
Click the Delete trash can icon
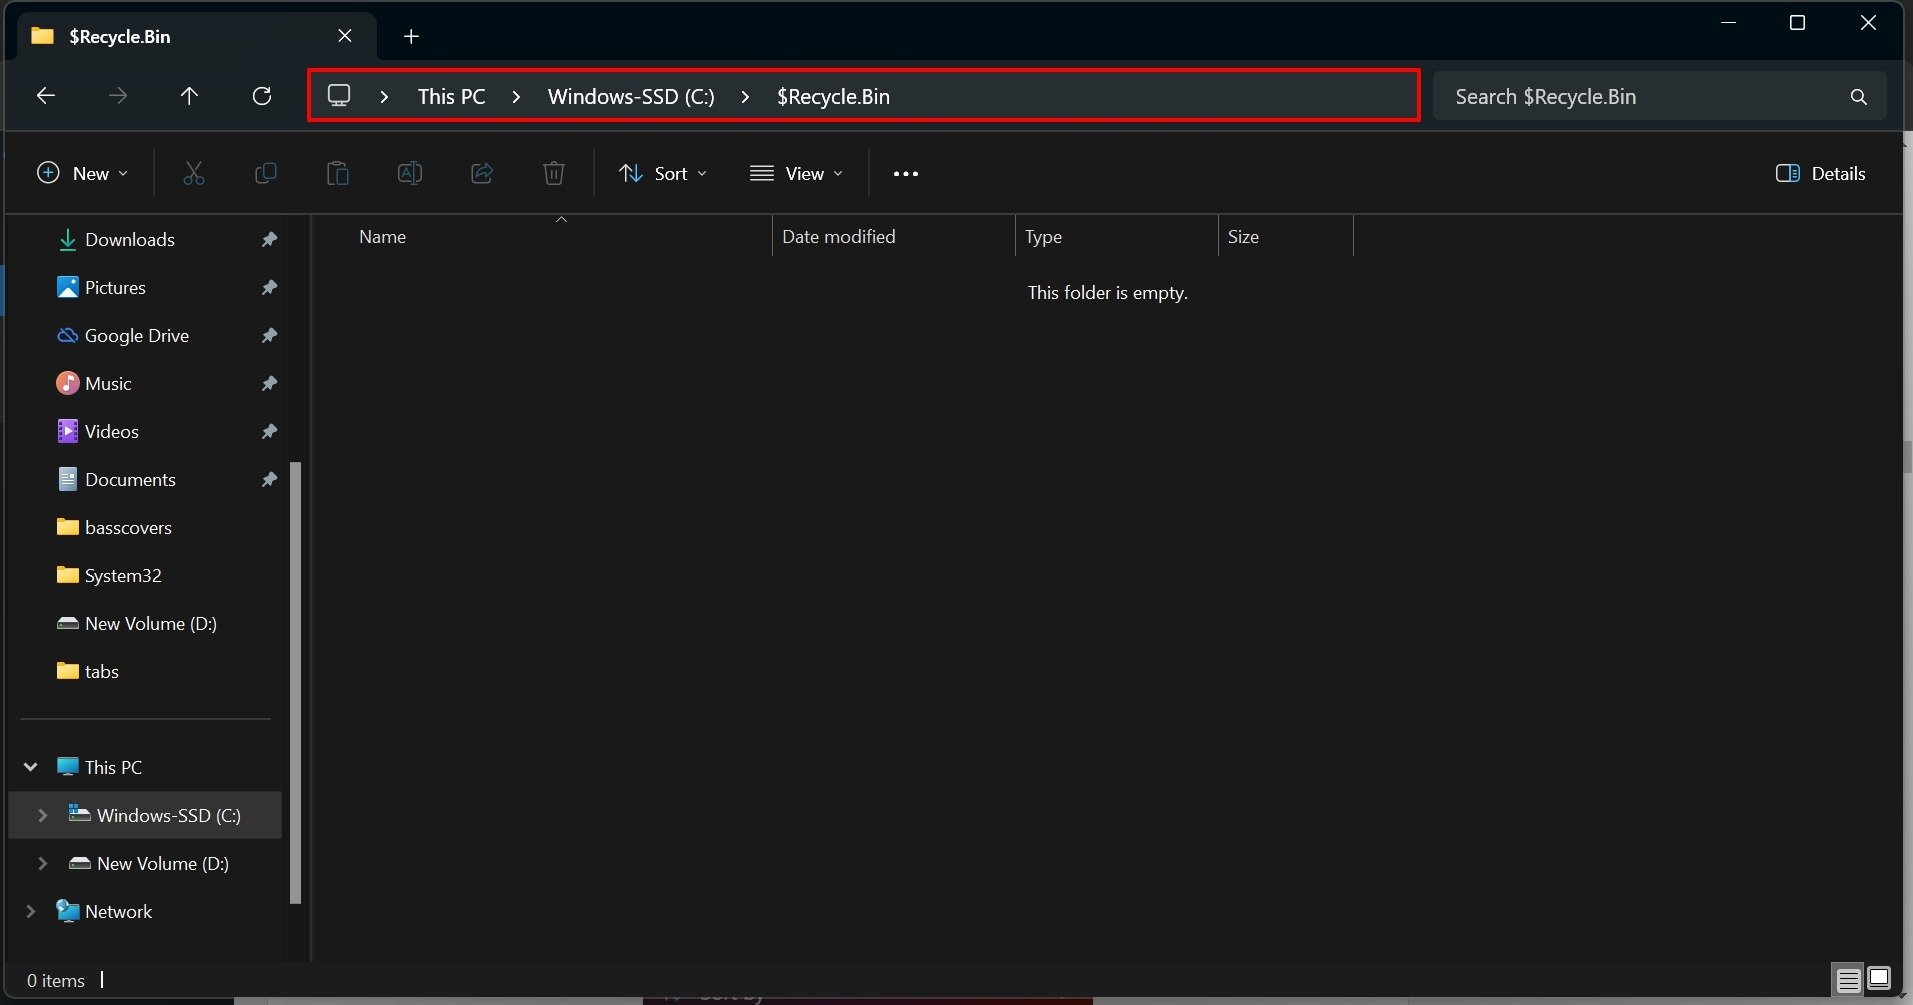(x=554, y=174)
